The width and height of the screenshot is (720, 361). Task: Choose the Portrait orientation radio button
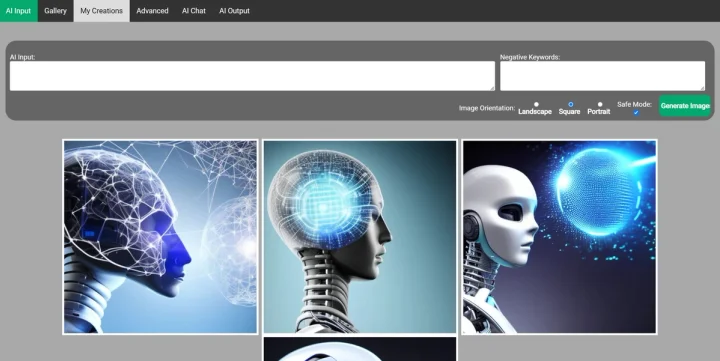click(600, 104)
